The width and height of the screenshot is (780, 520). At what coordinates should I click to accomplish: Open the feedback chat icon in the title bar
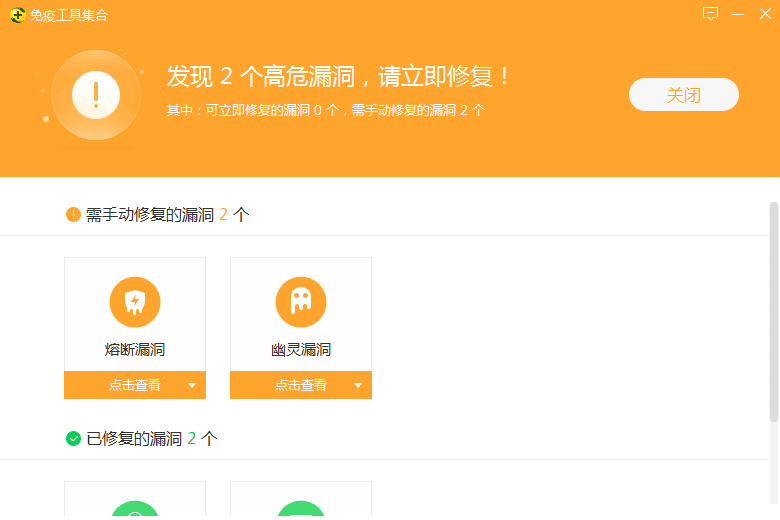pyautogui.click(x=710, y=13)
